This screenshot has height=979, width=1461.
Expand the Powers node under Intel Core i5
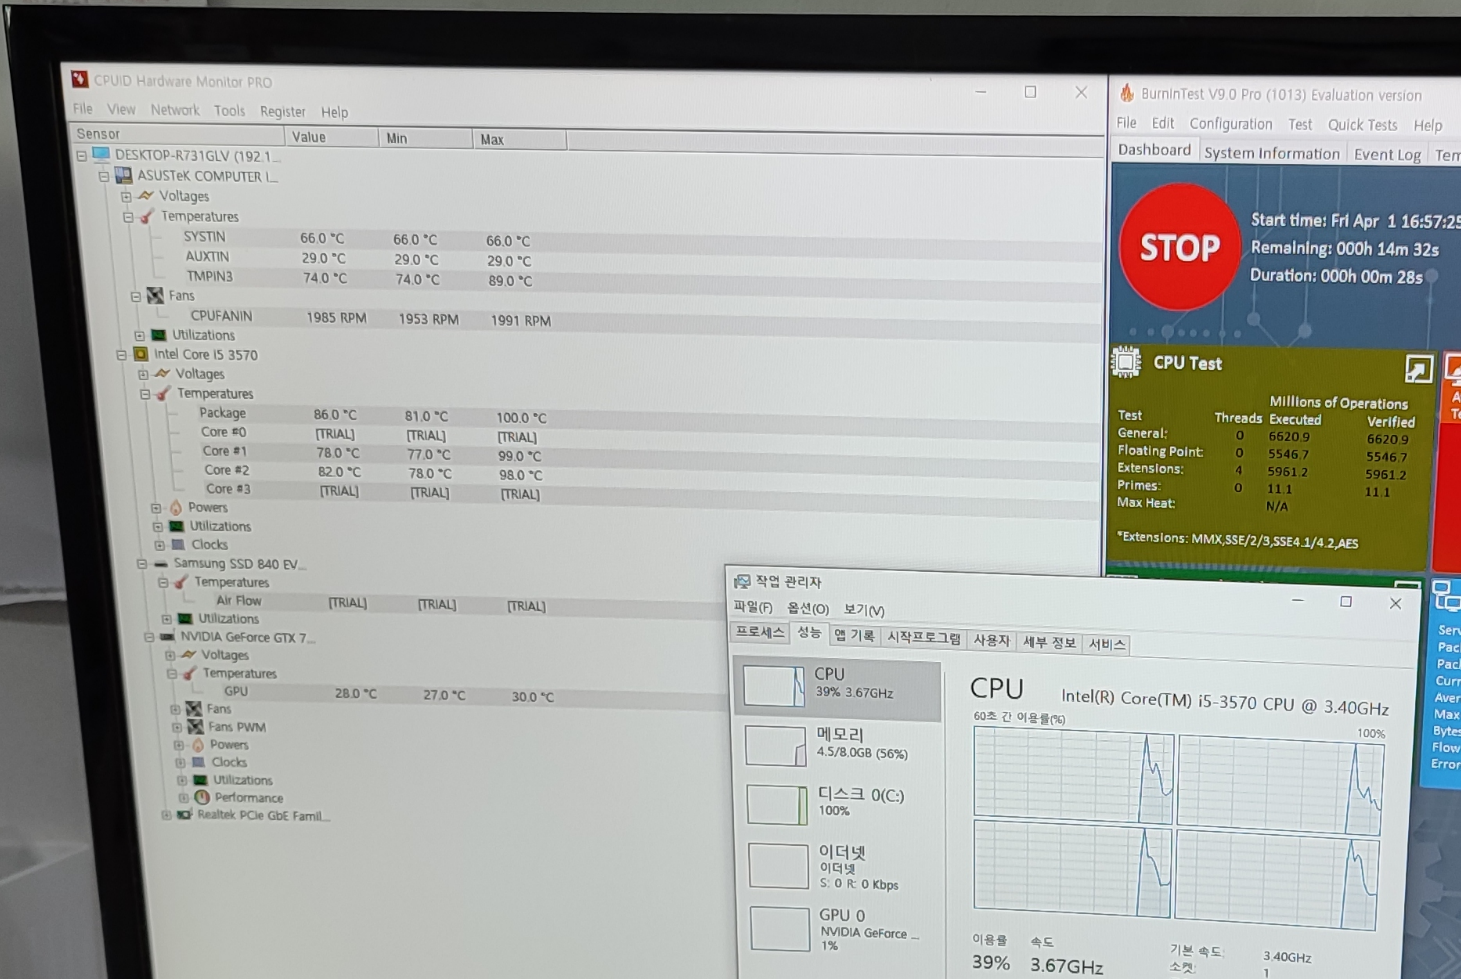[x=156, y=507]
